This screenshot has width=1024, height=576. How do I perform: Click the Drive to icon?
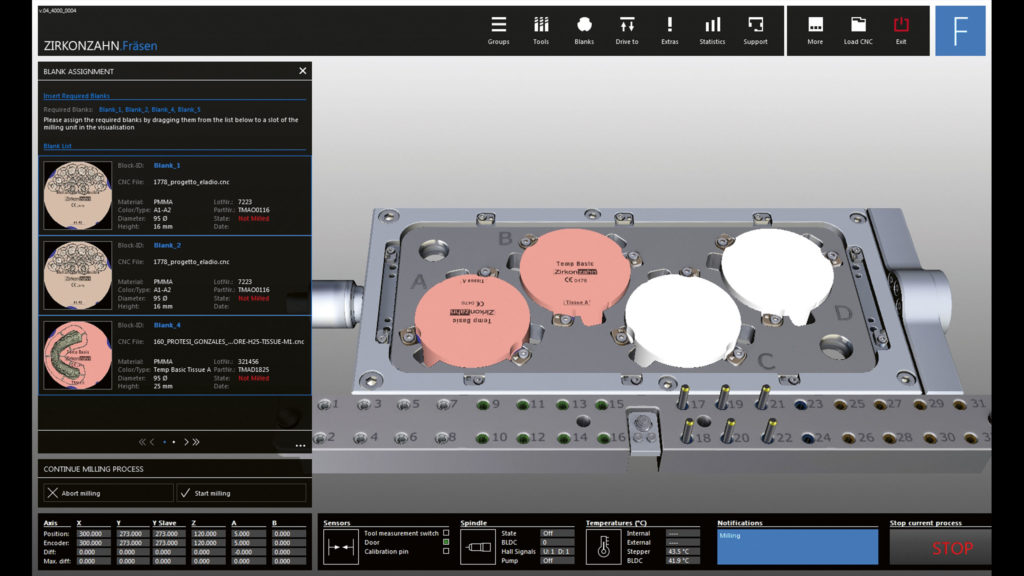point(627,25)
